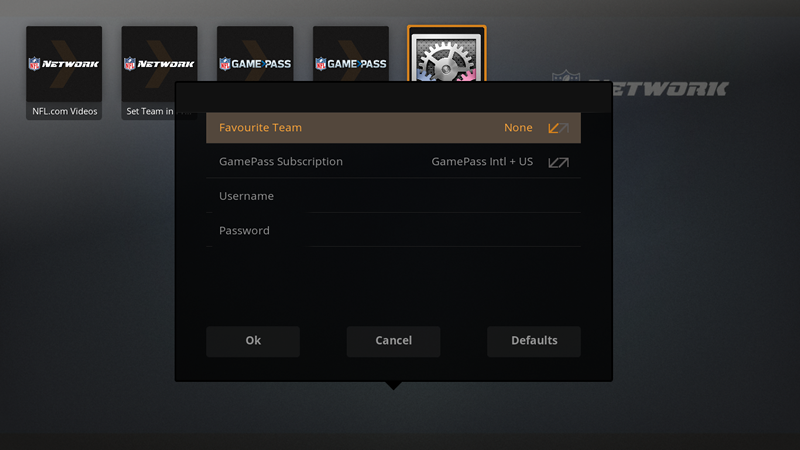Open the second Game Pass tile
Image resolution: width=800 pixels, height=450 pixels.
tap(351, 54)
